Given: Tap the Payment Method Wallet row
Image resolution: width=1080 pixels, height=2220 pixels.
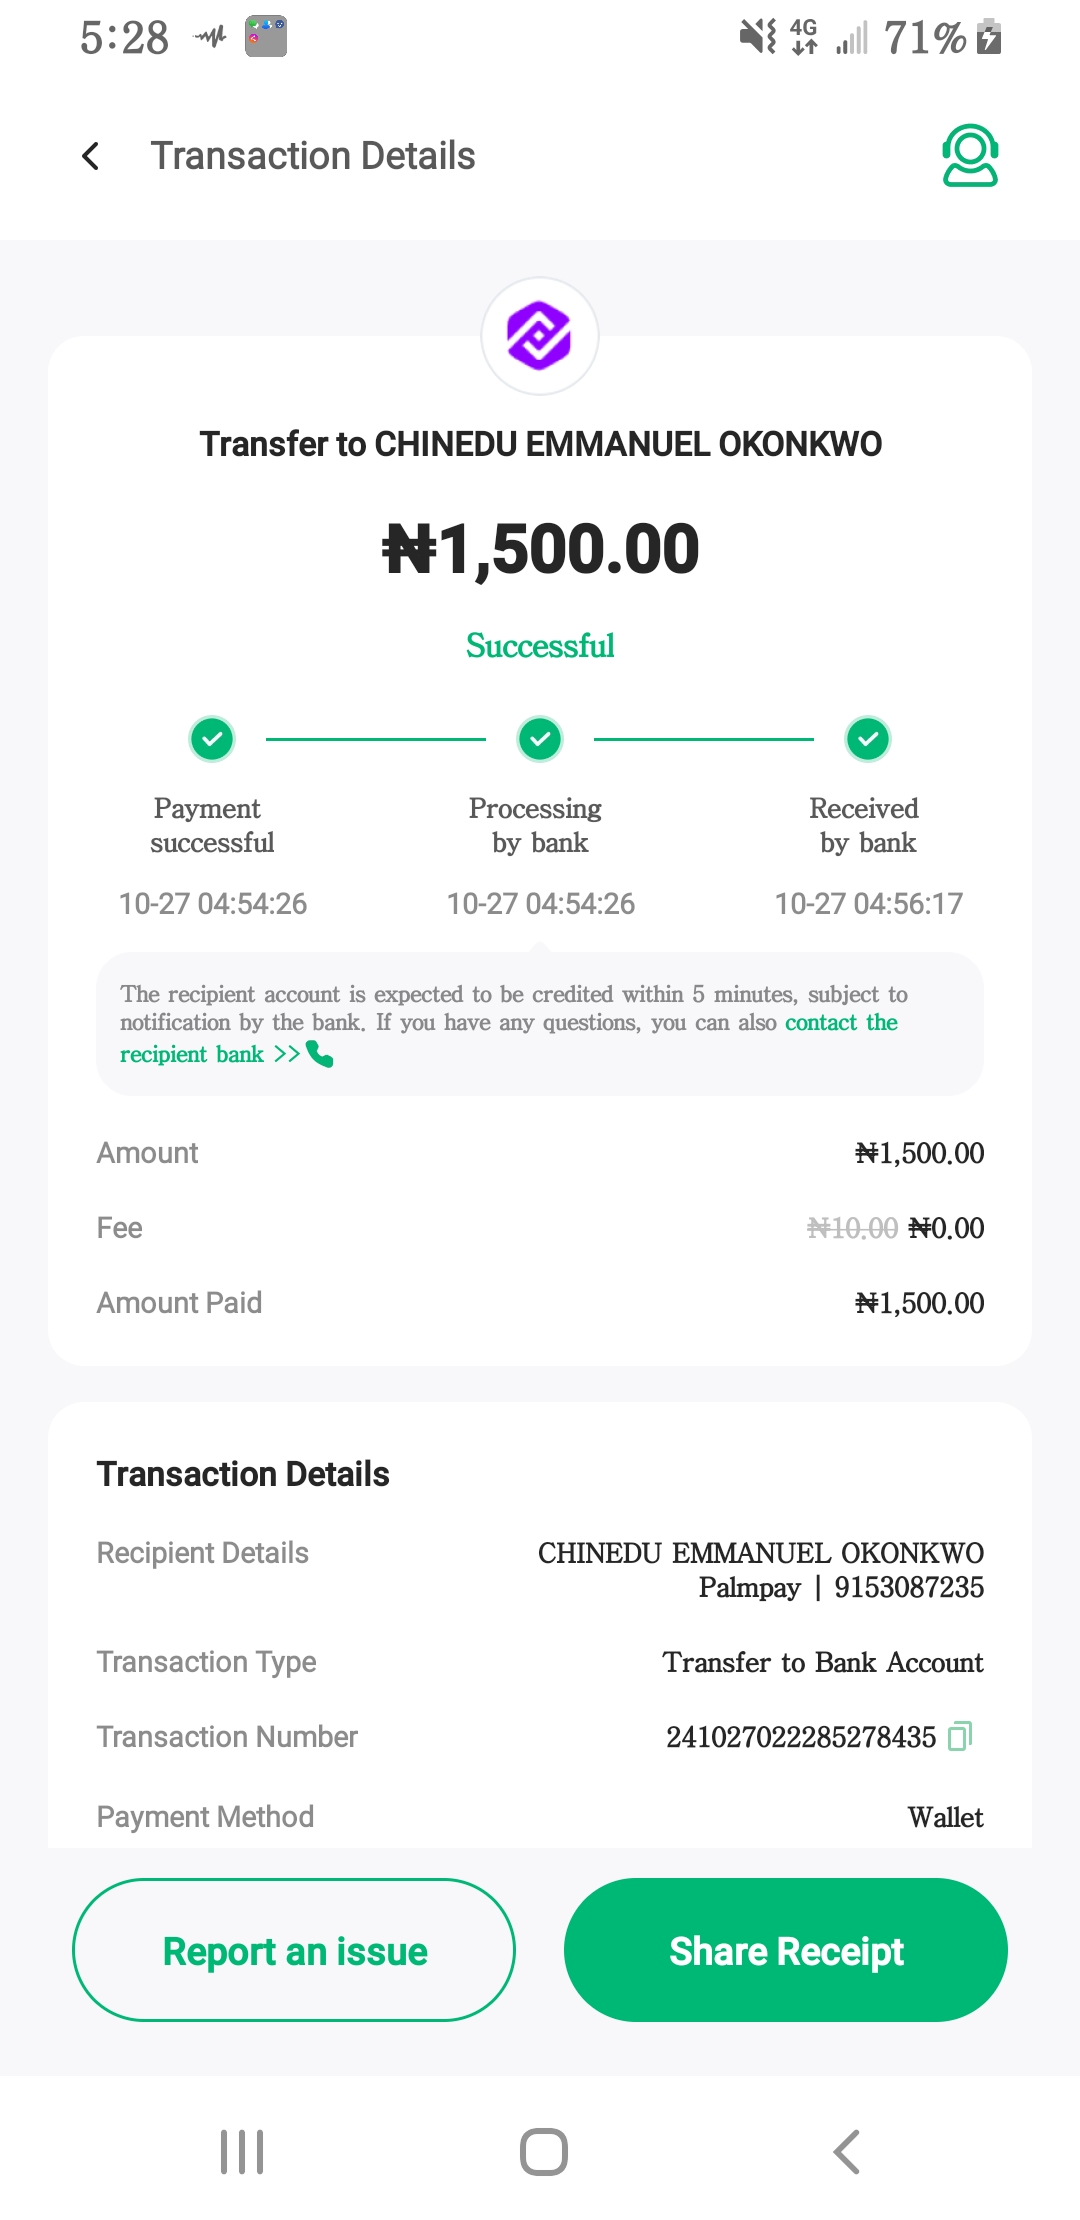Looking at the screenshot, I should click(x=540, y=1817).
